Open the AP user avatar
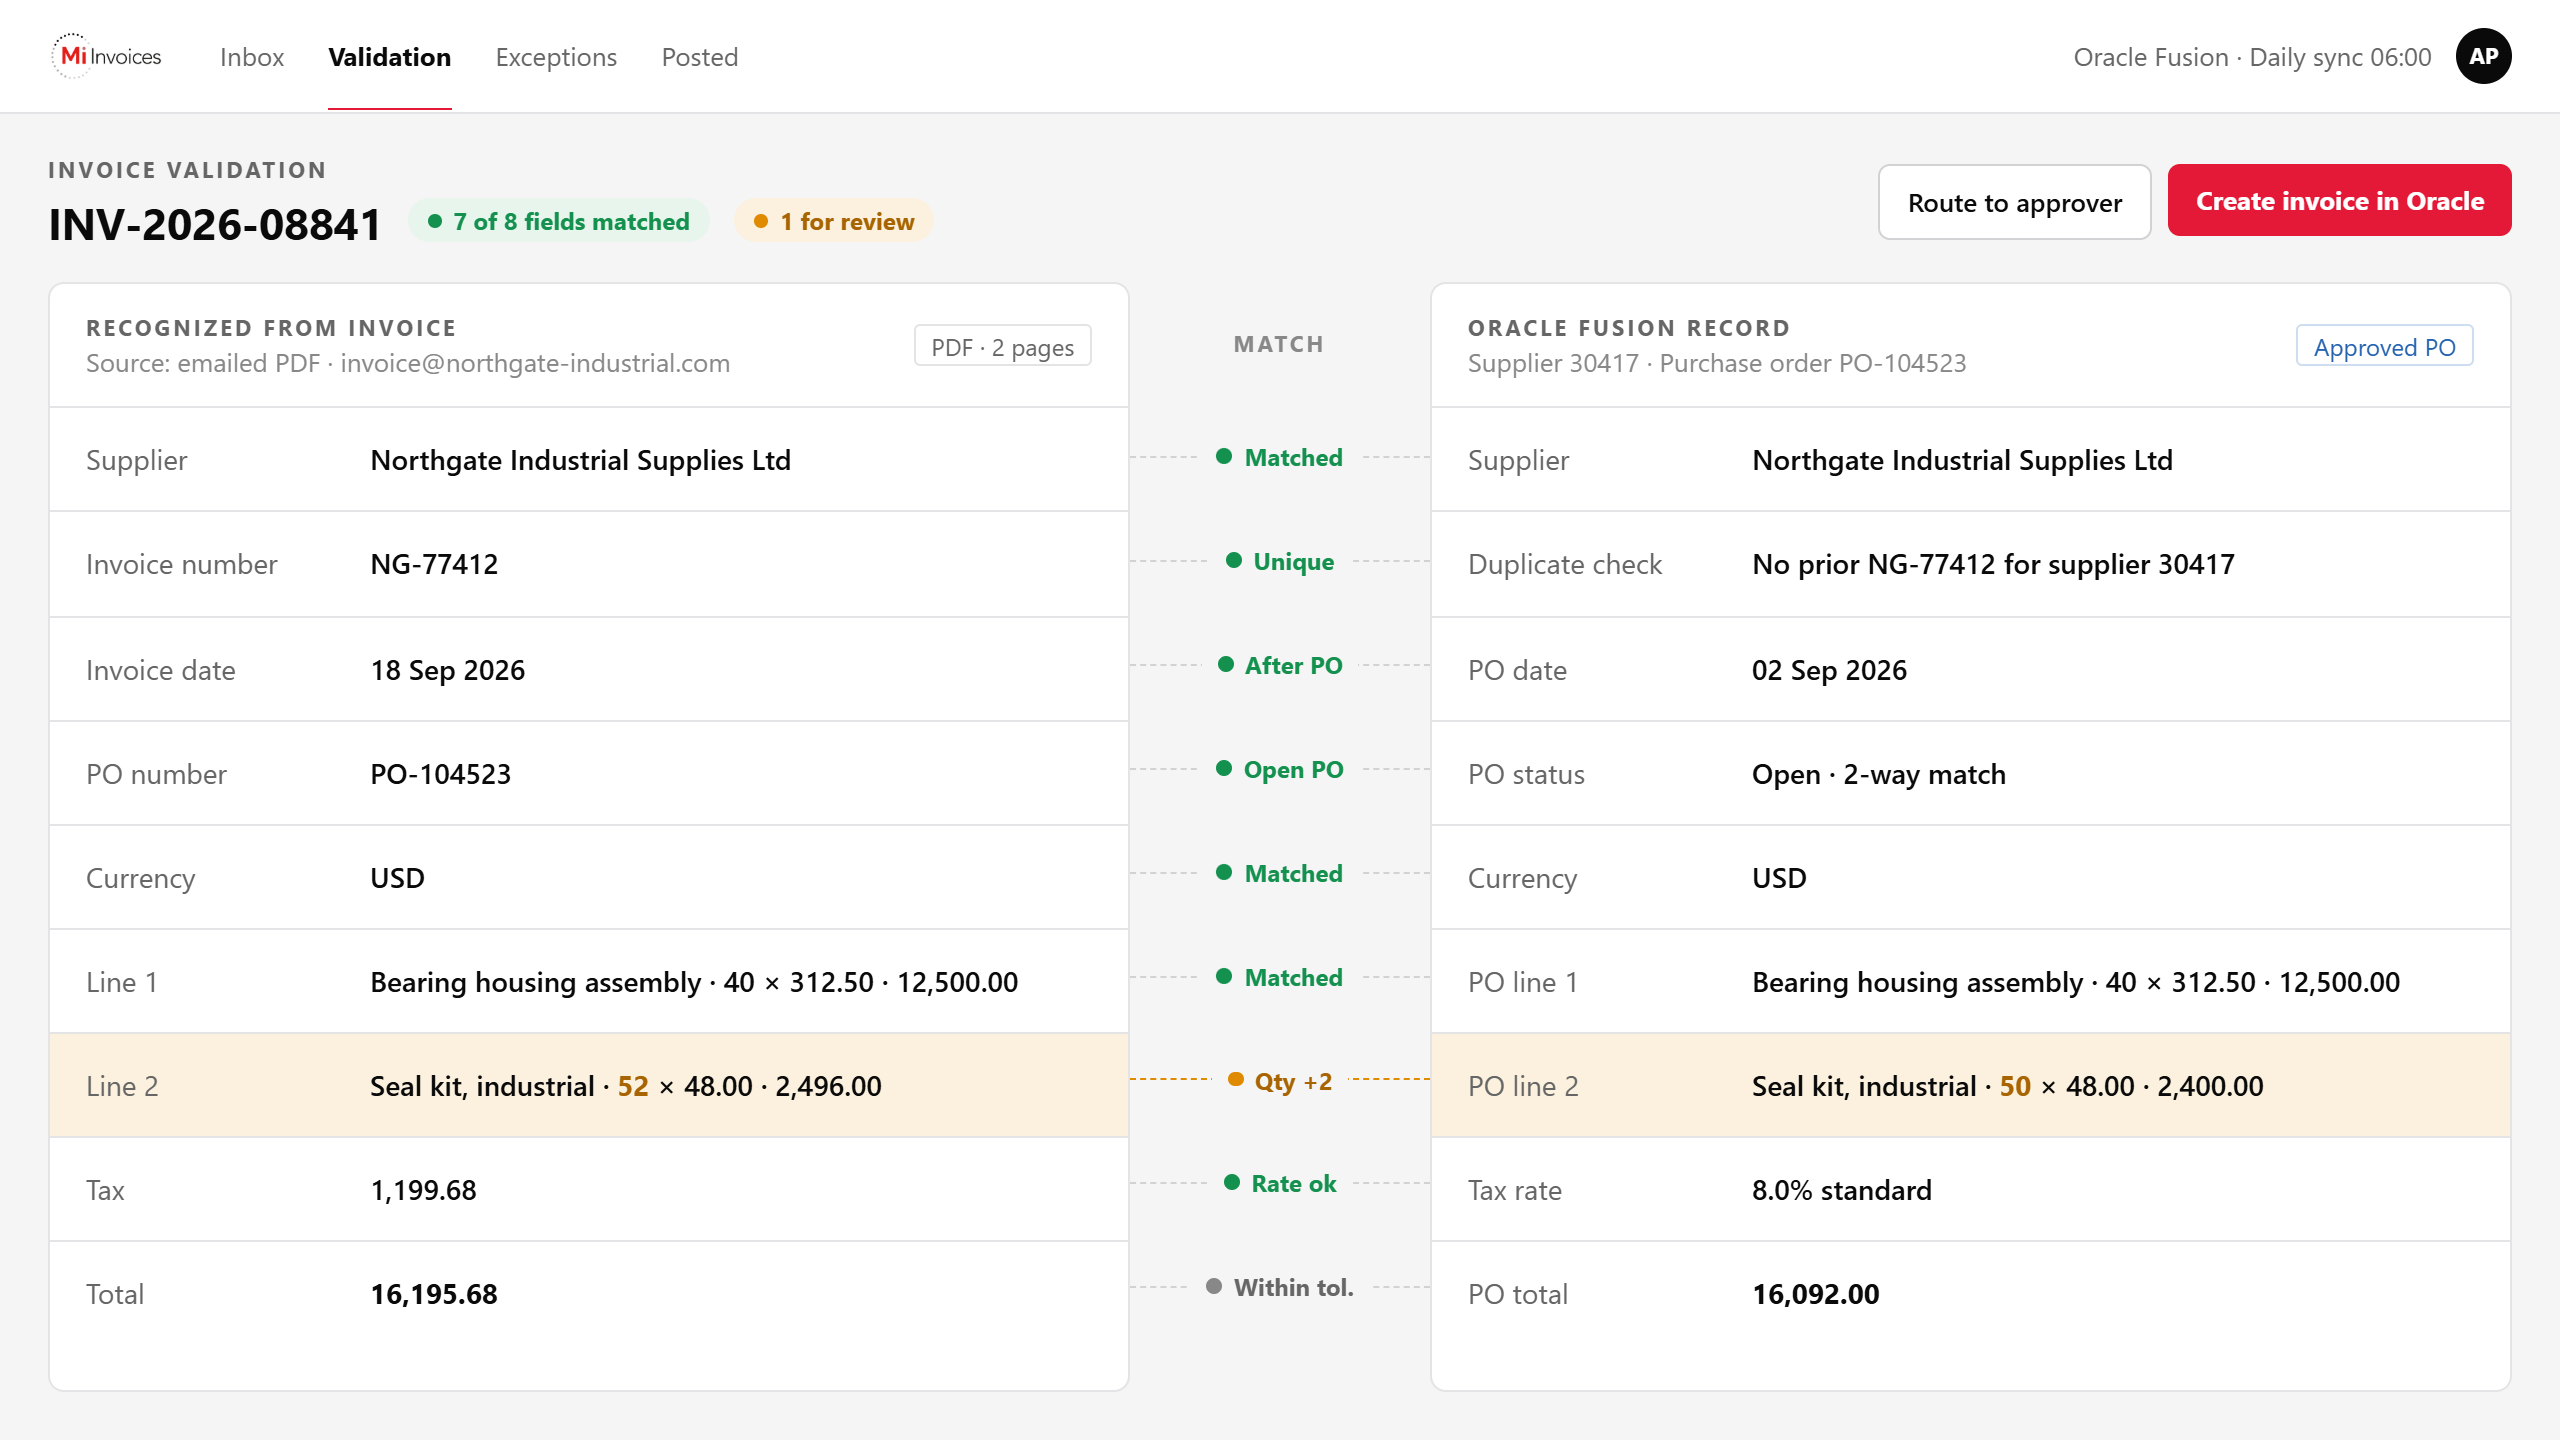The height and width of the screenshot is (1440, 2560). 2483,56
